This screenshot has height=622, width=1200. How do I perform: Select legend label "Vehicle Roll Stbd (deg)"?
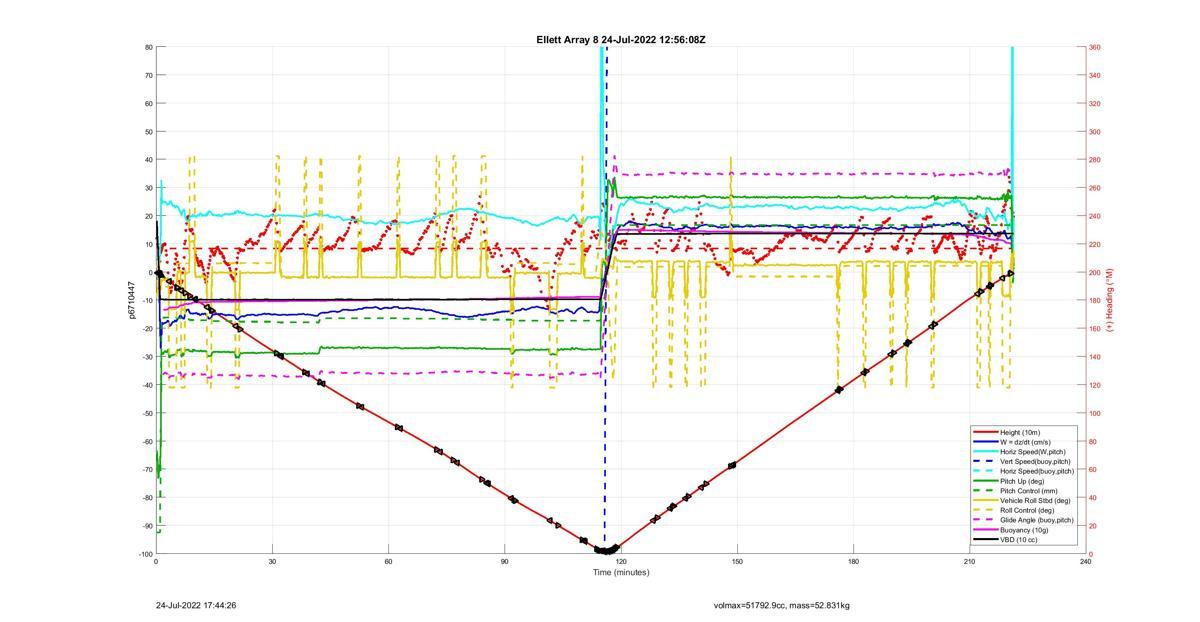point(1035,501)
